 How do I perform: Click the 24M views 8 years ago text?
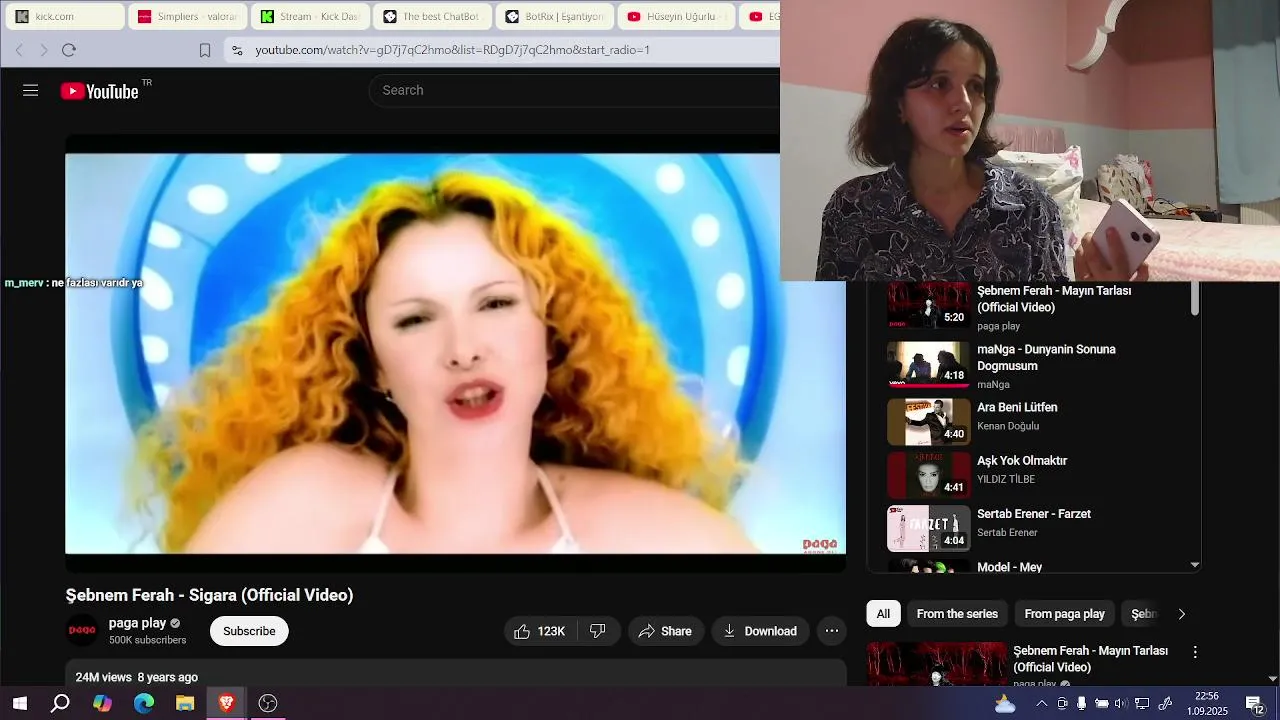pos(137,677)
